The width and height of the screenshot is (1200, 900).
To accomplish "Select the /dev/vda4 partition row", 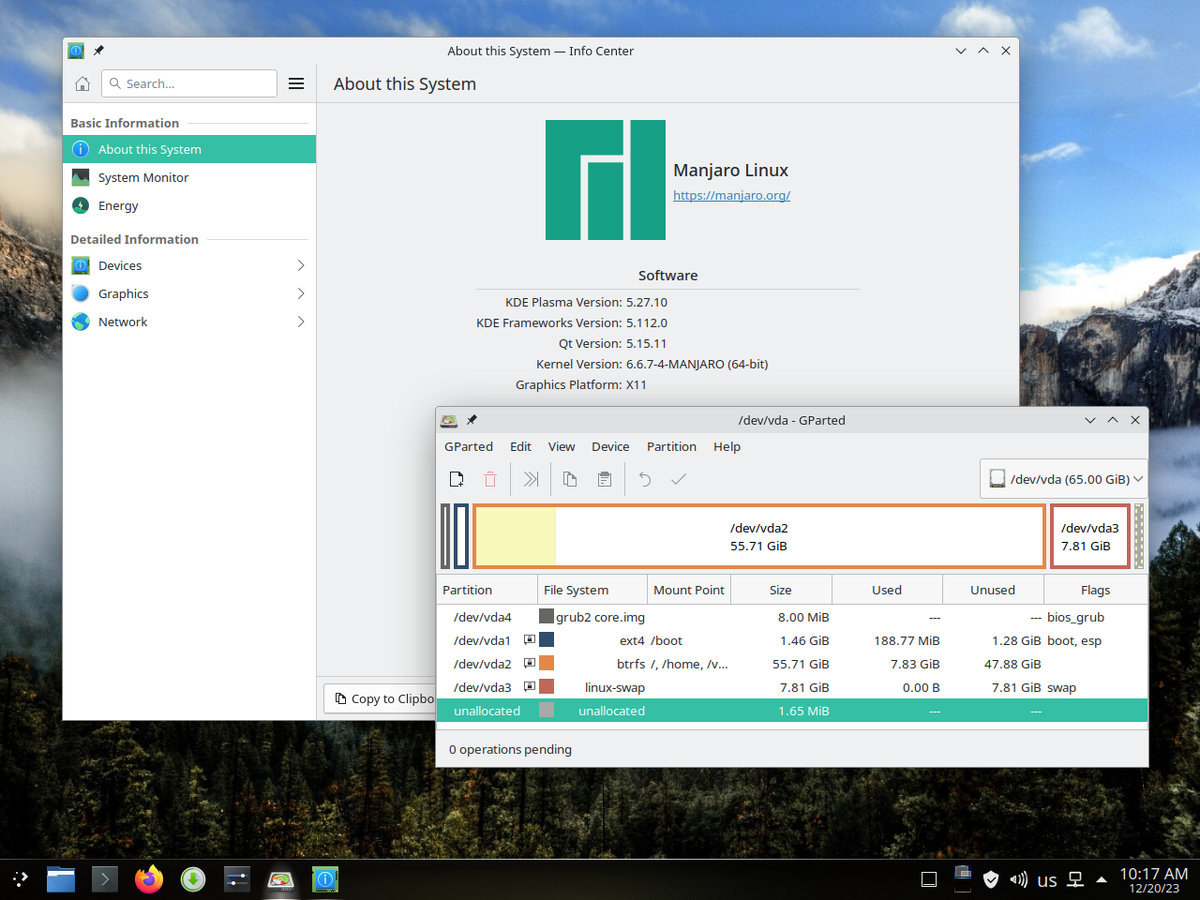I will (x=792, y=617).
